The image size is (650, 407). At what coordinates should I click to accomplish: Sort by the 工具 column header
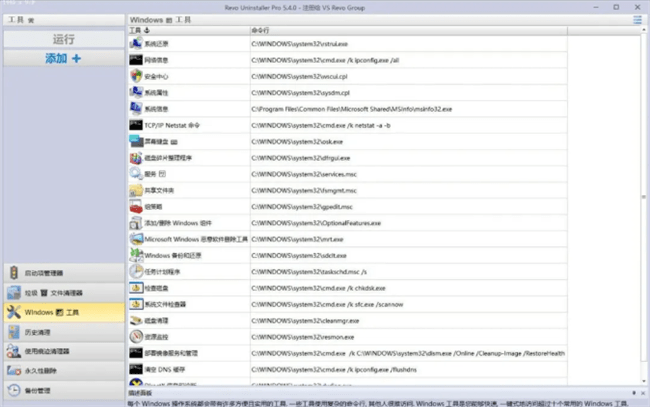(189, 30)
